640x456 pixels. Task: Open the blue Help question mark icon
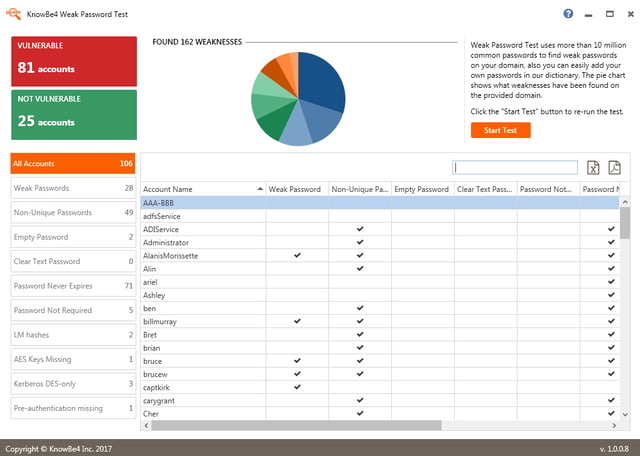click(x=568, y=14)
